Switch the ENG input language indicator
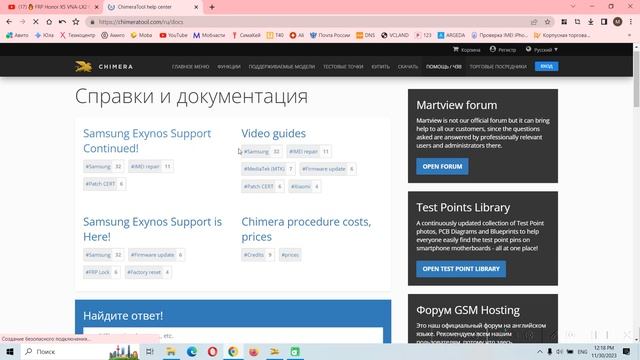This screenshot has height=360, width=640. click(x=582, y=351)
